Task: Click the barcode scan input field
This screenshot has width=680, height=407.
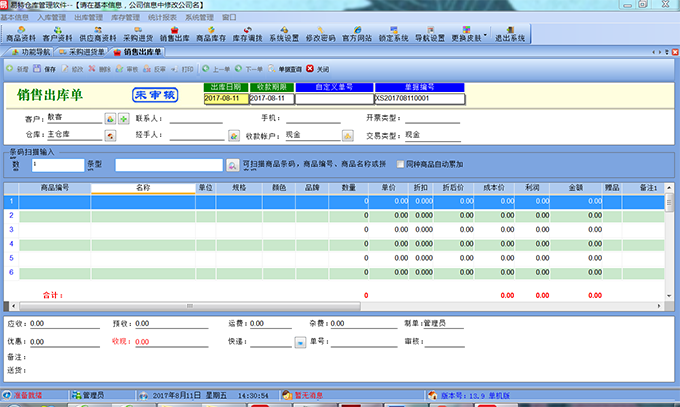Action: pyautogui.click(x=169, y=165)
